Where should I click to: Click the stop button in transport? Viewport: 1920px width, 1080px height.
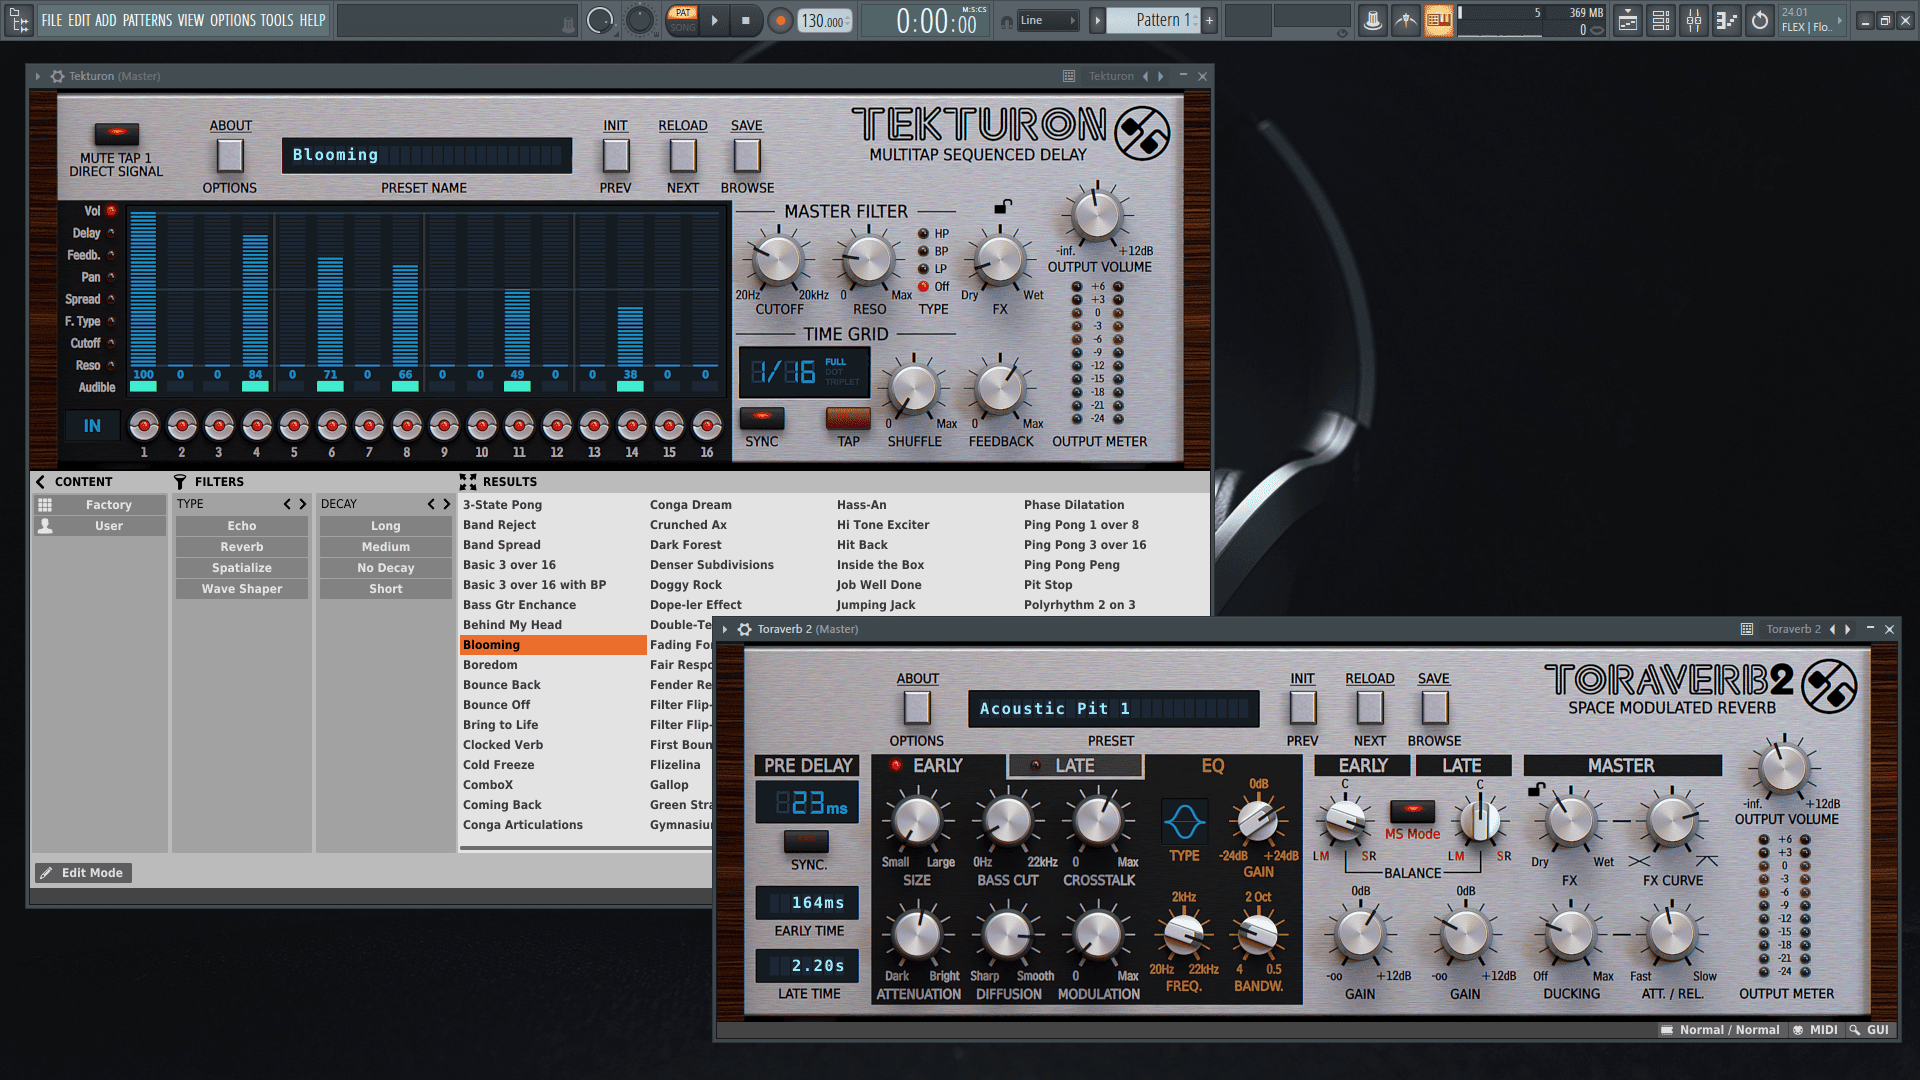click(746, 20)
